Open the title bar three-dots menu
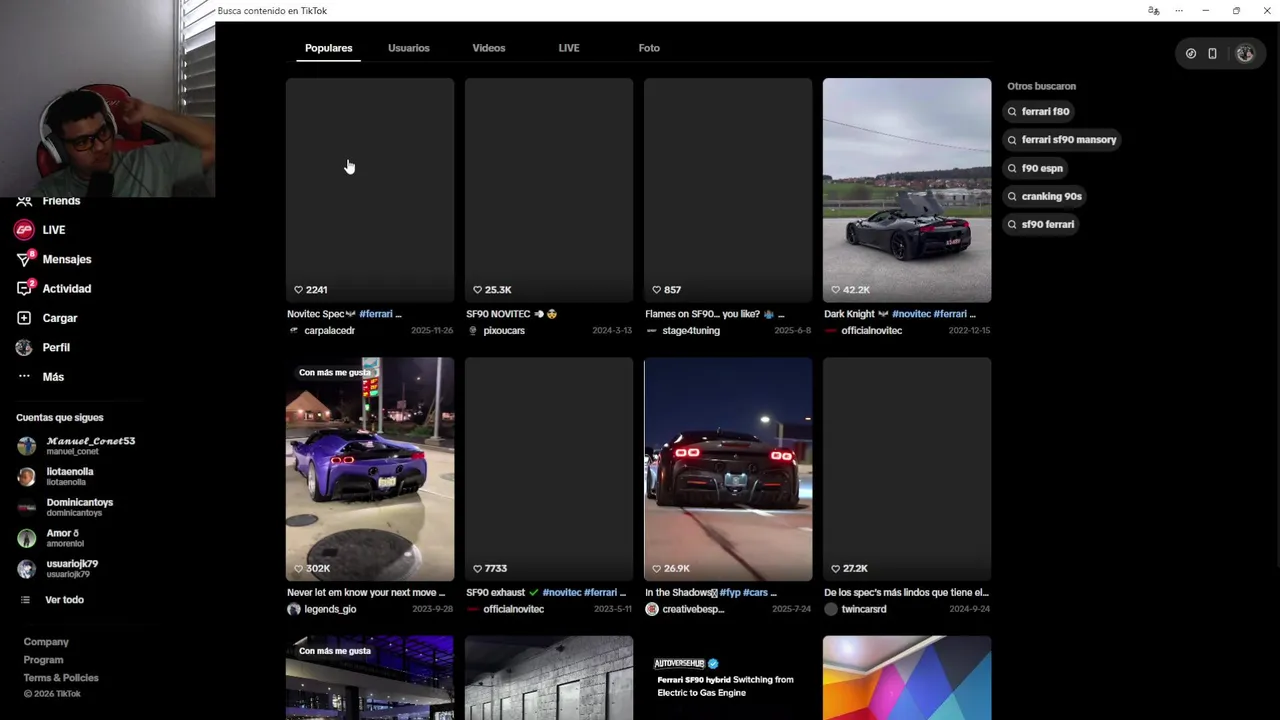Image resolution: width=1280 pixels, height=720 pixels. [x=1179, y=11]
